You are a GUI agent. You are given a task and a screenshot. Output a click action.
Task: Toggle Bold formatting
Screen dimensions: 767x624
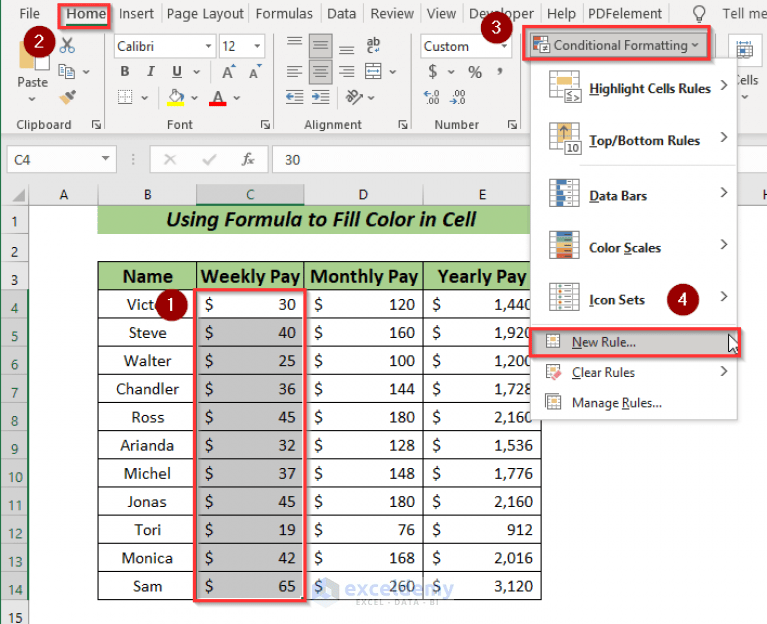click(x=125, y=72)
